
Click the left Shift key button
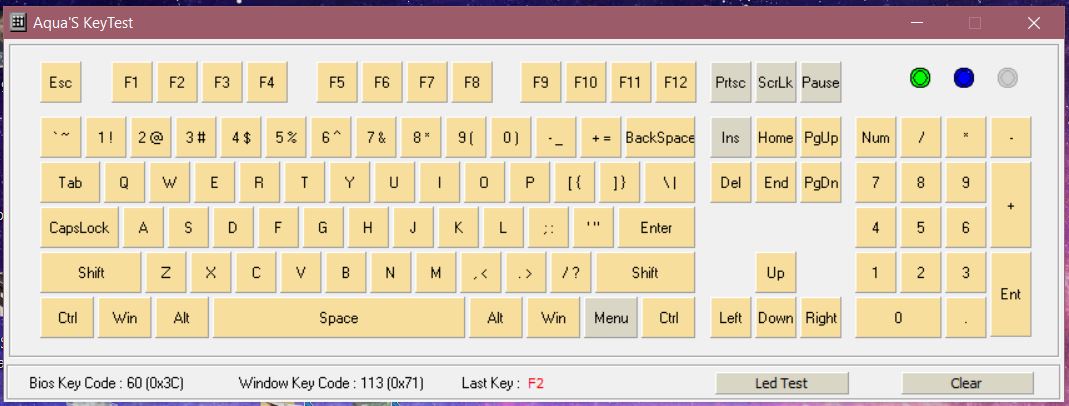coord(91,272)
